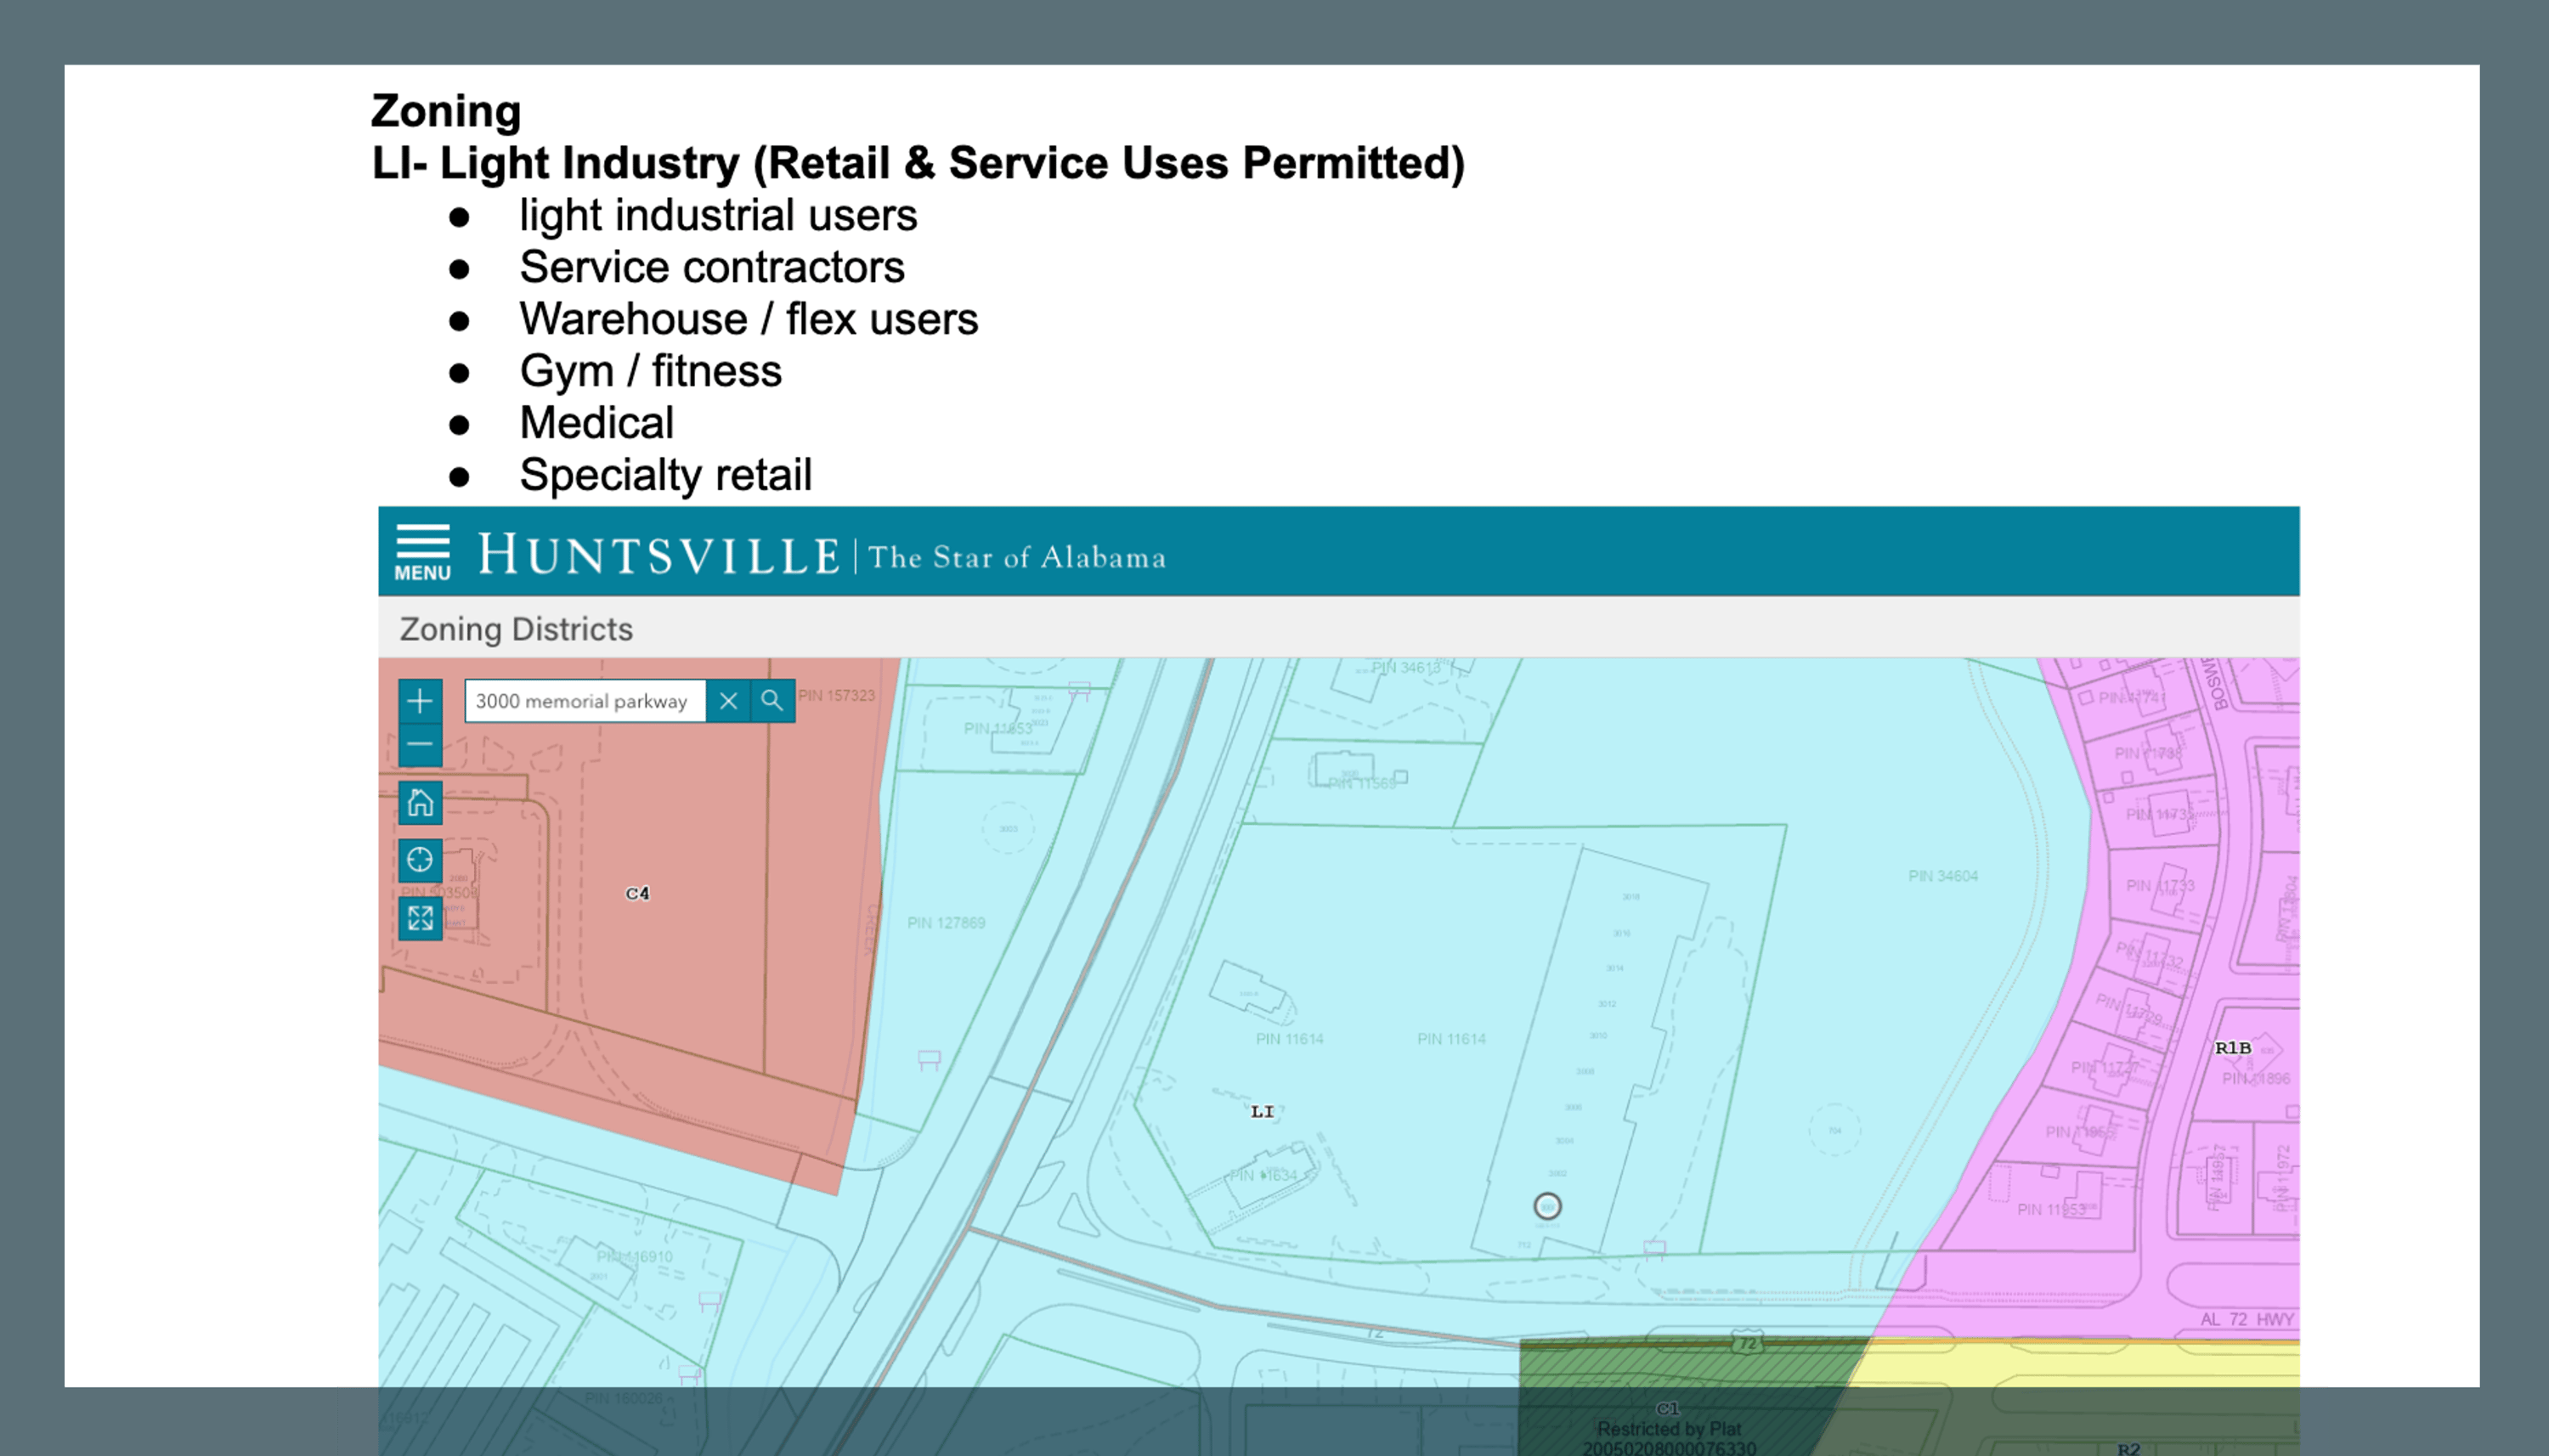Open full-screen with the expand arrows icon

420,918
